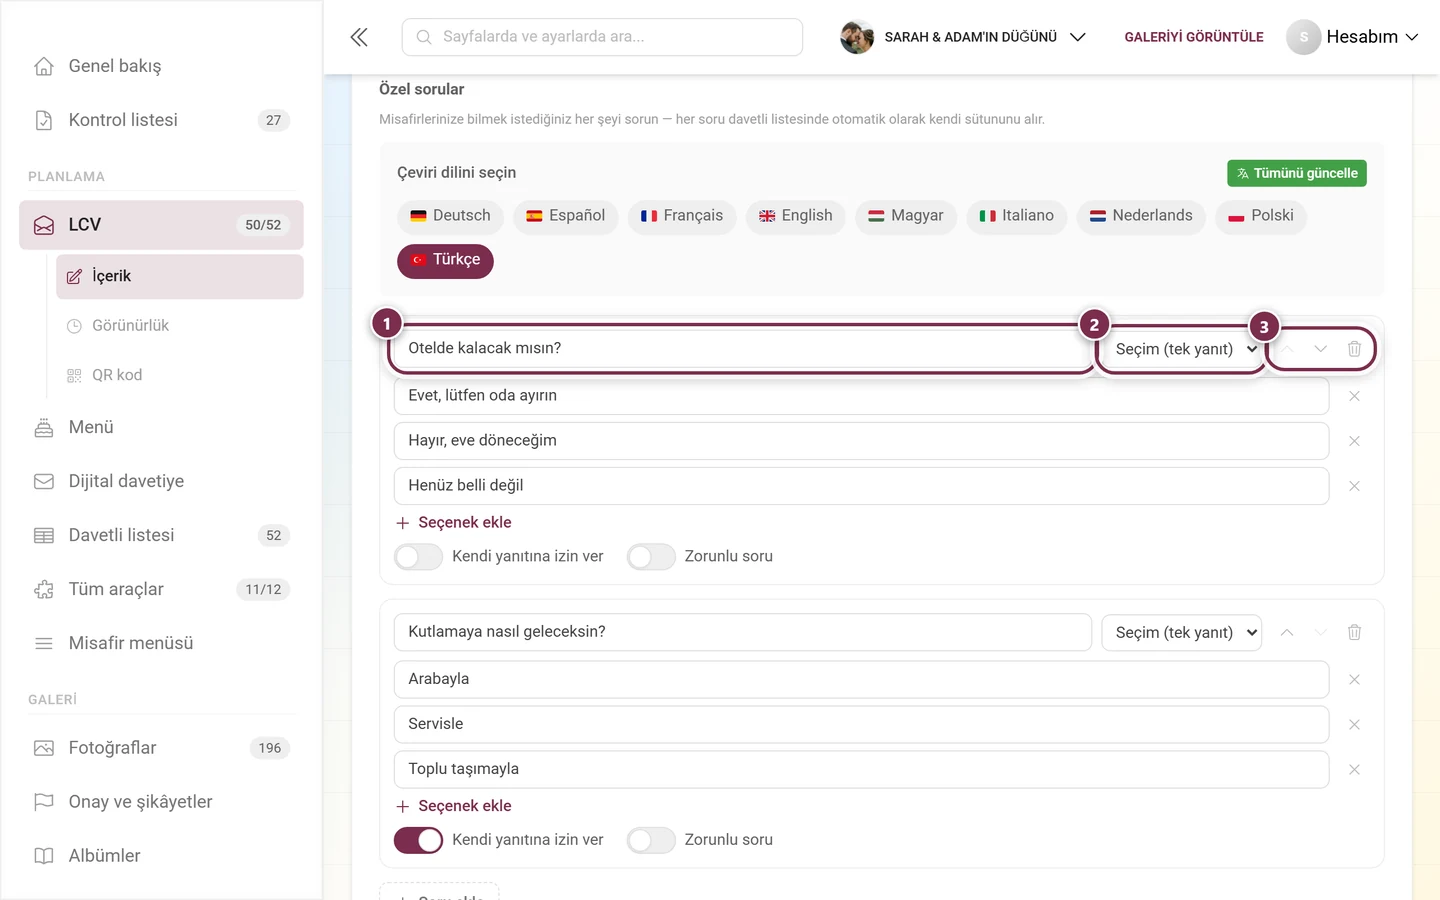Expand the Hesabım account menu
Screen dimensions: 1440x900
click(1372, 37)
